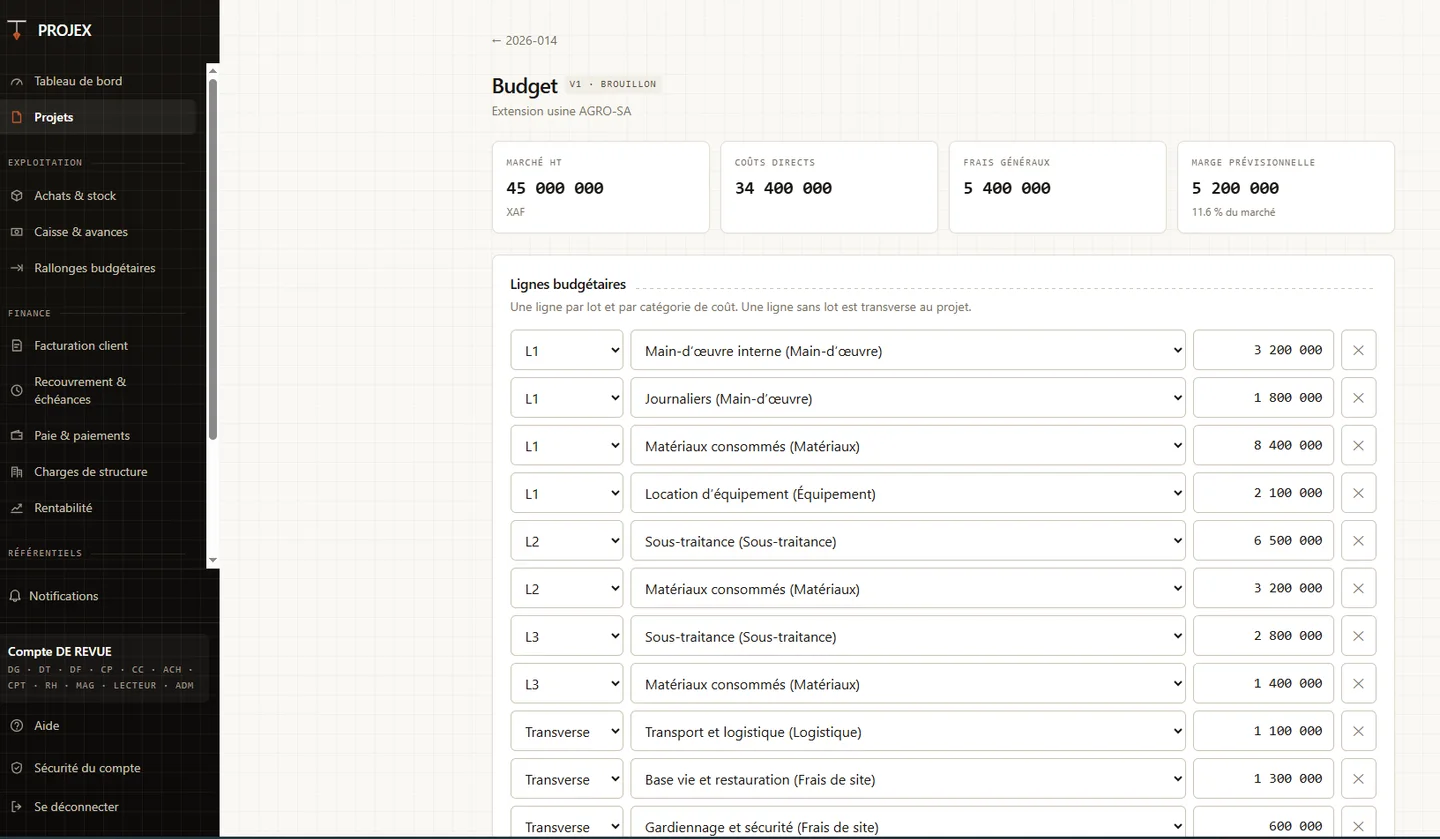Click Se déconnecter link
The height and width of the screenshot is (839, 1440).
(x=76, y=807)
